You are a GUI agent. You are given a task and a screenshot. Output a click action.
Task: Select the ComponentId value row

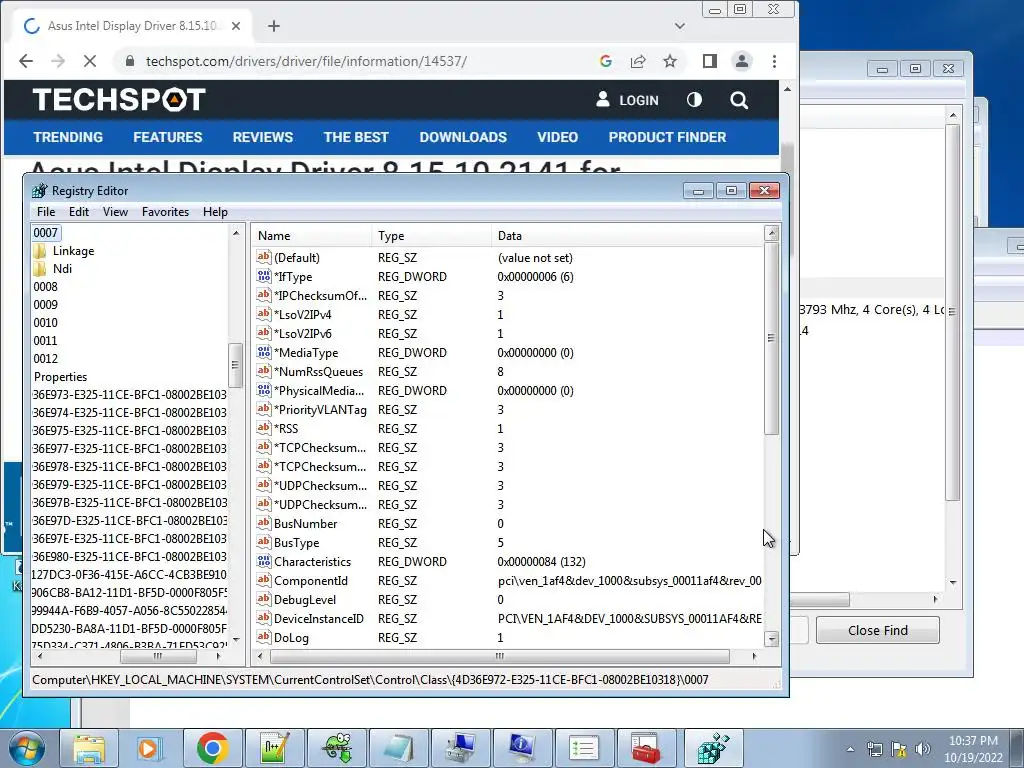[x=509, y=581]
